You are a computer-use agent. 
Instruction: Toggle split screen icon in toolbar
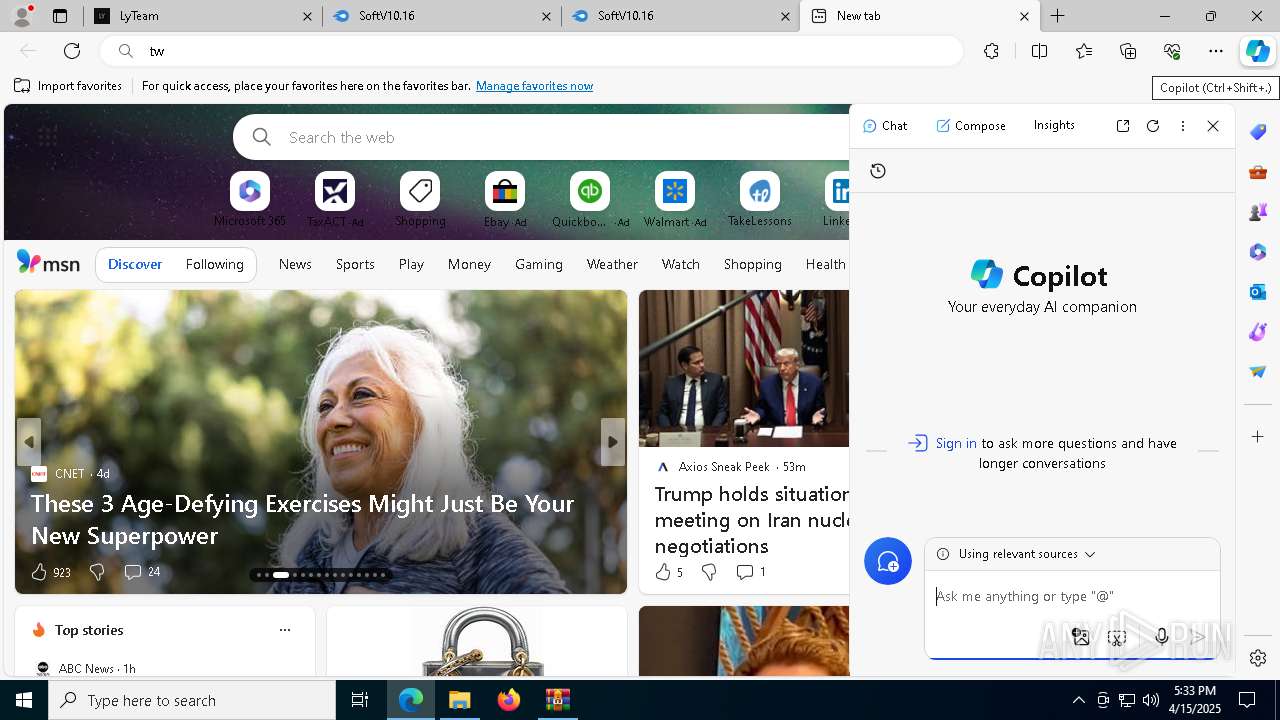pyautogui.click(x=1039, y=51)
